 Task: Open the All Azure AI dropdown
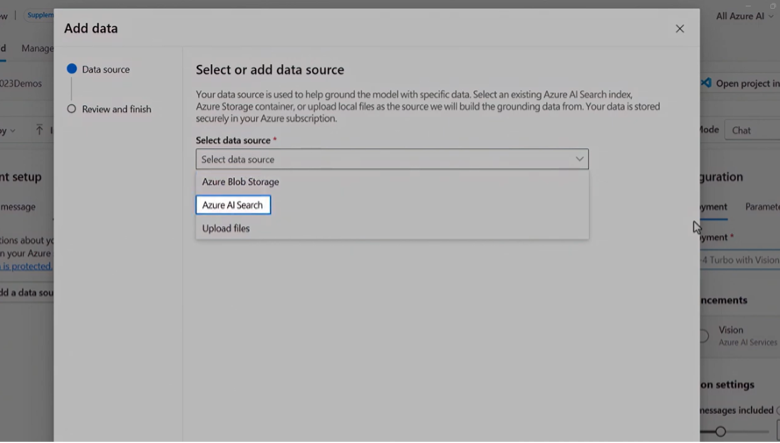pos(747,16)
